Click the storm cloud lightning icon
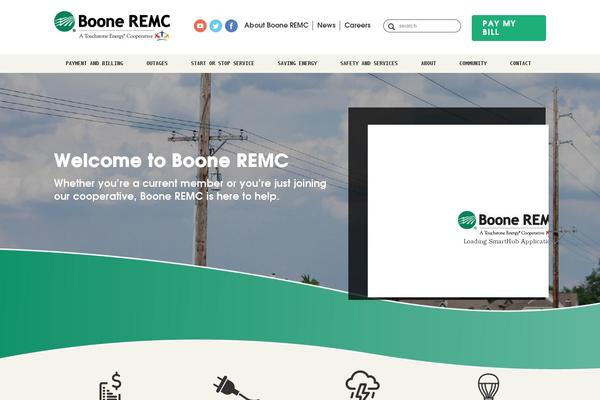Image resolution: width=600 pixels, height=400 pixels. tap(362, 385)
